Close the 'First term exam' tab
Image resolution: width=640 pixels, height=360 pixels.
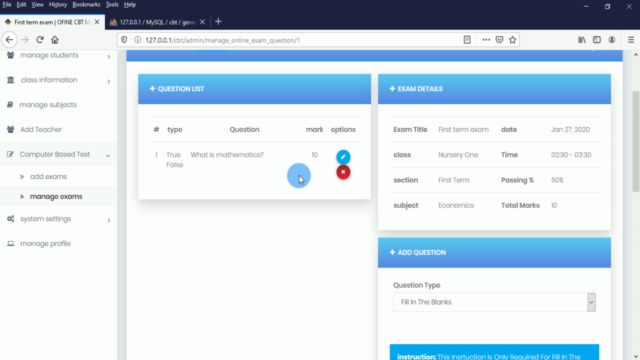click(97, 22)
